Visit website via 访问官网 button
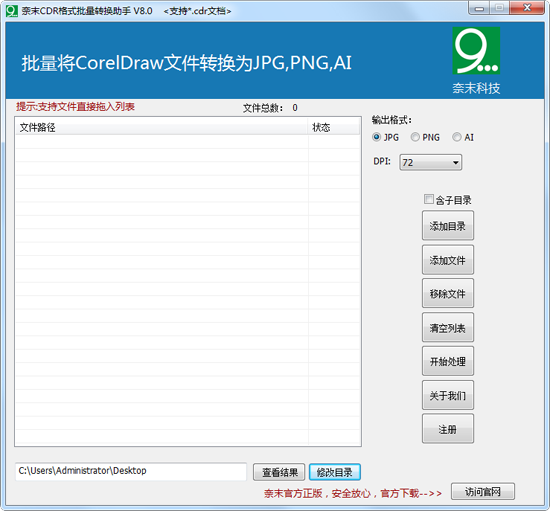 coord(483,491)
